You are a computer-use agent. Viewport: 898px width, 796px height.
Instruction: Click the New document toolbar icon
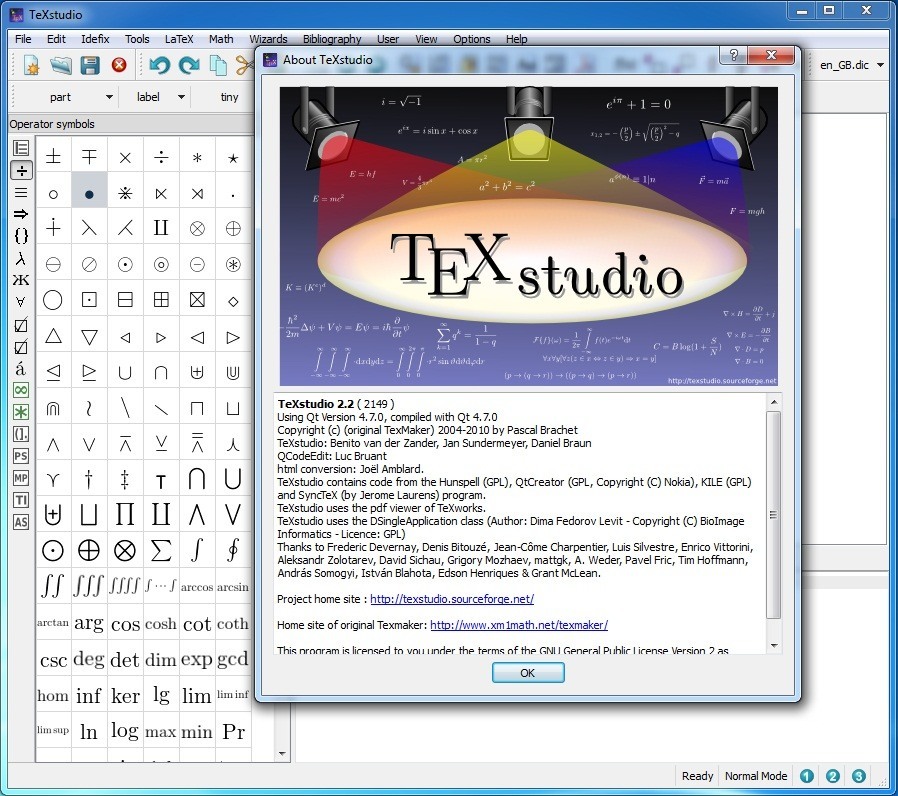point(31,65)
